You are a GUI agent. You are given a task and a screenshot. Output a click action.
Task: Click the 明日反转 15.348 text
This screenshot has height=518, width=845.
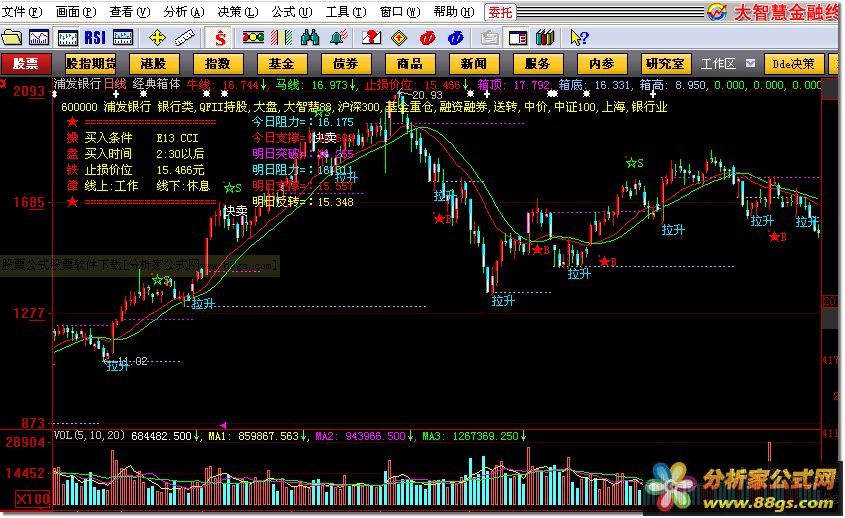(303, 202)
